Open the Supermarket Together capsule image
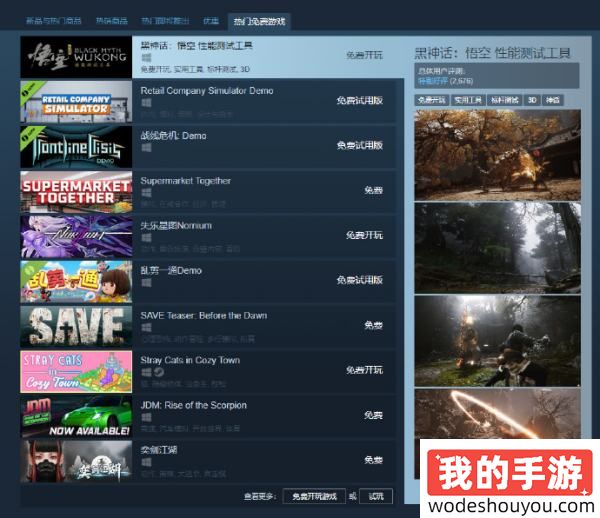Viewport: 600px width, 518px height. pyautogui.click(x=76, y=192)
